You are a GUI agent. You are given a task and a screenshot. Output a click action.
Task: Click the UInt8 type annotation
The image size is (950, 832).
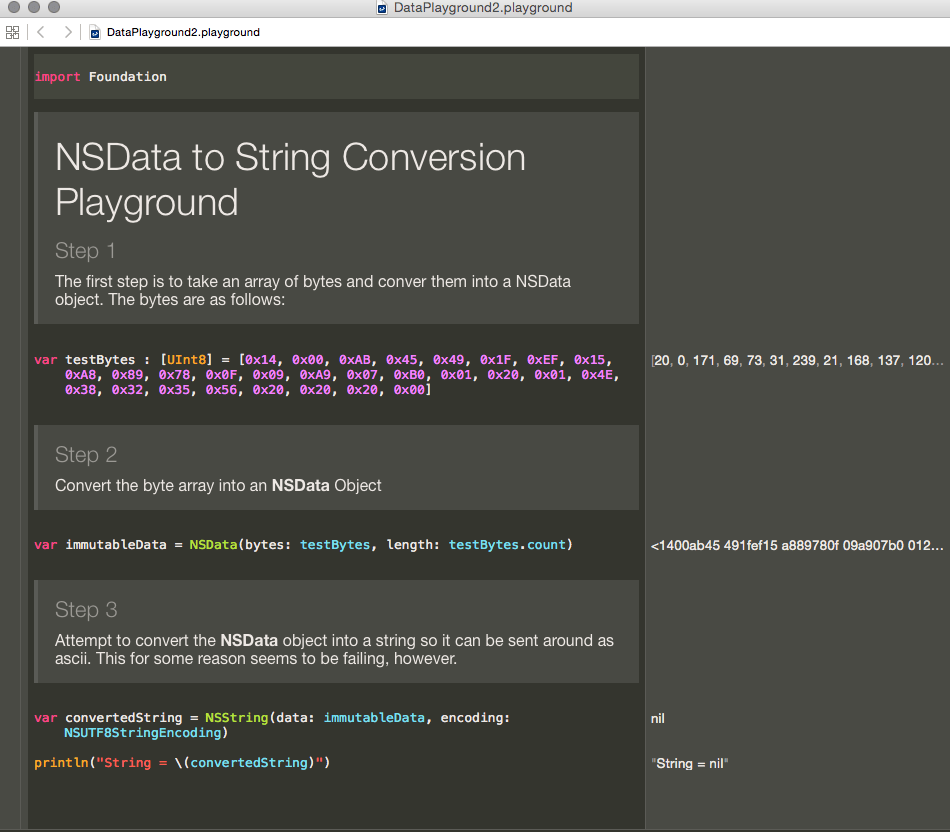click(x=186, y=360)
